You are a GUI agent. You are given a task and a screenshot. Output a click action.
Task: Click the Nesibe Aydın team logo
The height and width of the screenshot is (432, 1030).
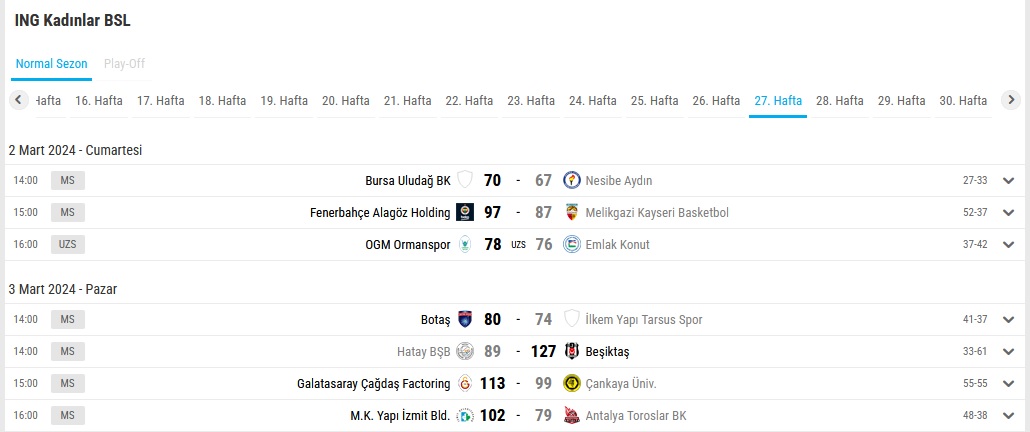(x=572, y=180)
